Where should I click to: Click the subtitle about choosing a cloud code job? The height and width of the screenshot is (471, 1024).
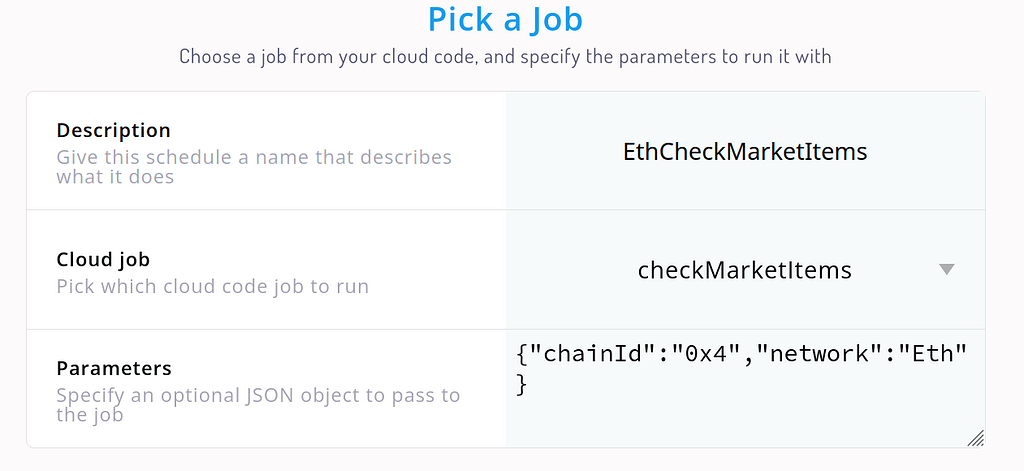pyautogui.click(x=505, y=56)
